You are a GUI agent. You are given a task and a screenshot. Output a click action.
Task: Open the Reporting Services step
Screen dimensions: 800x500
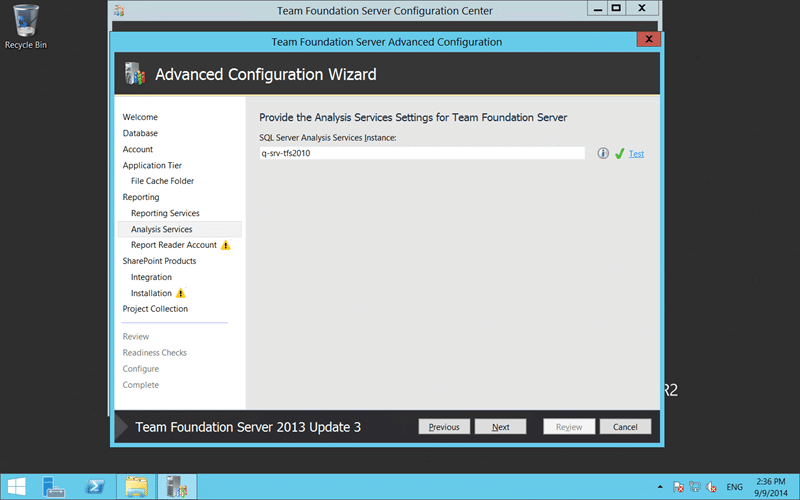tap(165, 213)
